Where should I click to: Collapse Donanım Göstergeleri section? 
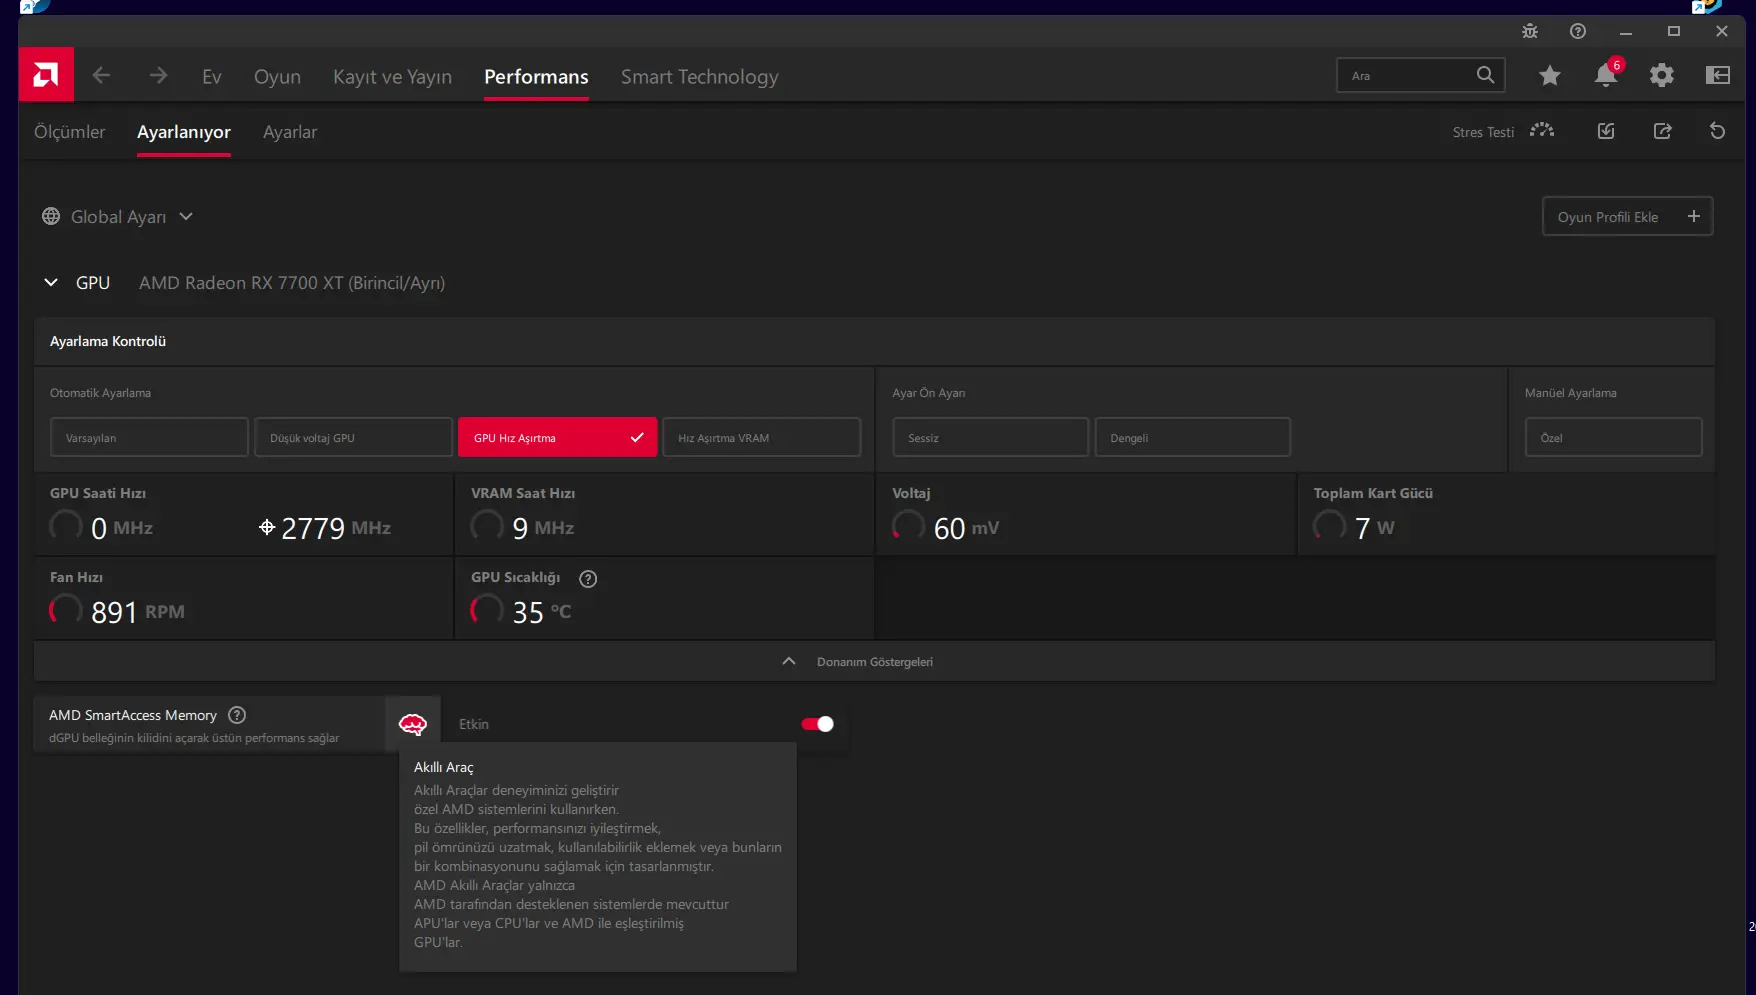pos(788,661)
